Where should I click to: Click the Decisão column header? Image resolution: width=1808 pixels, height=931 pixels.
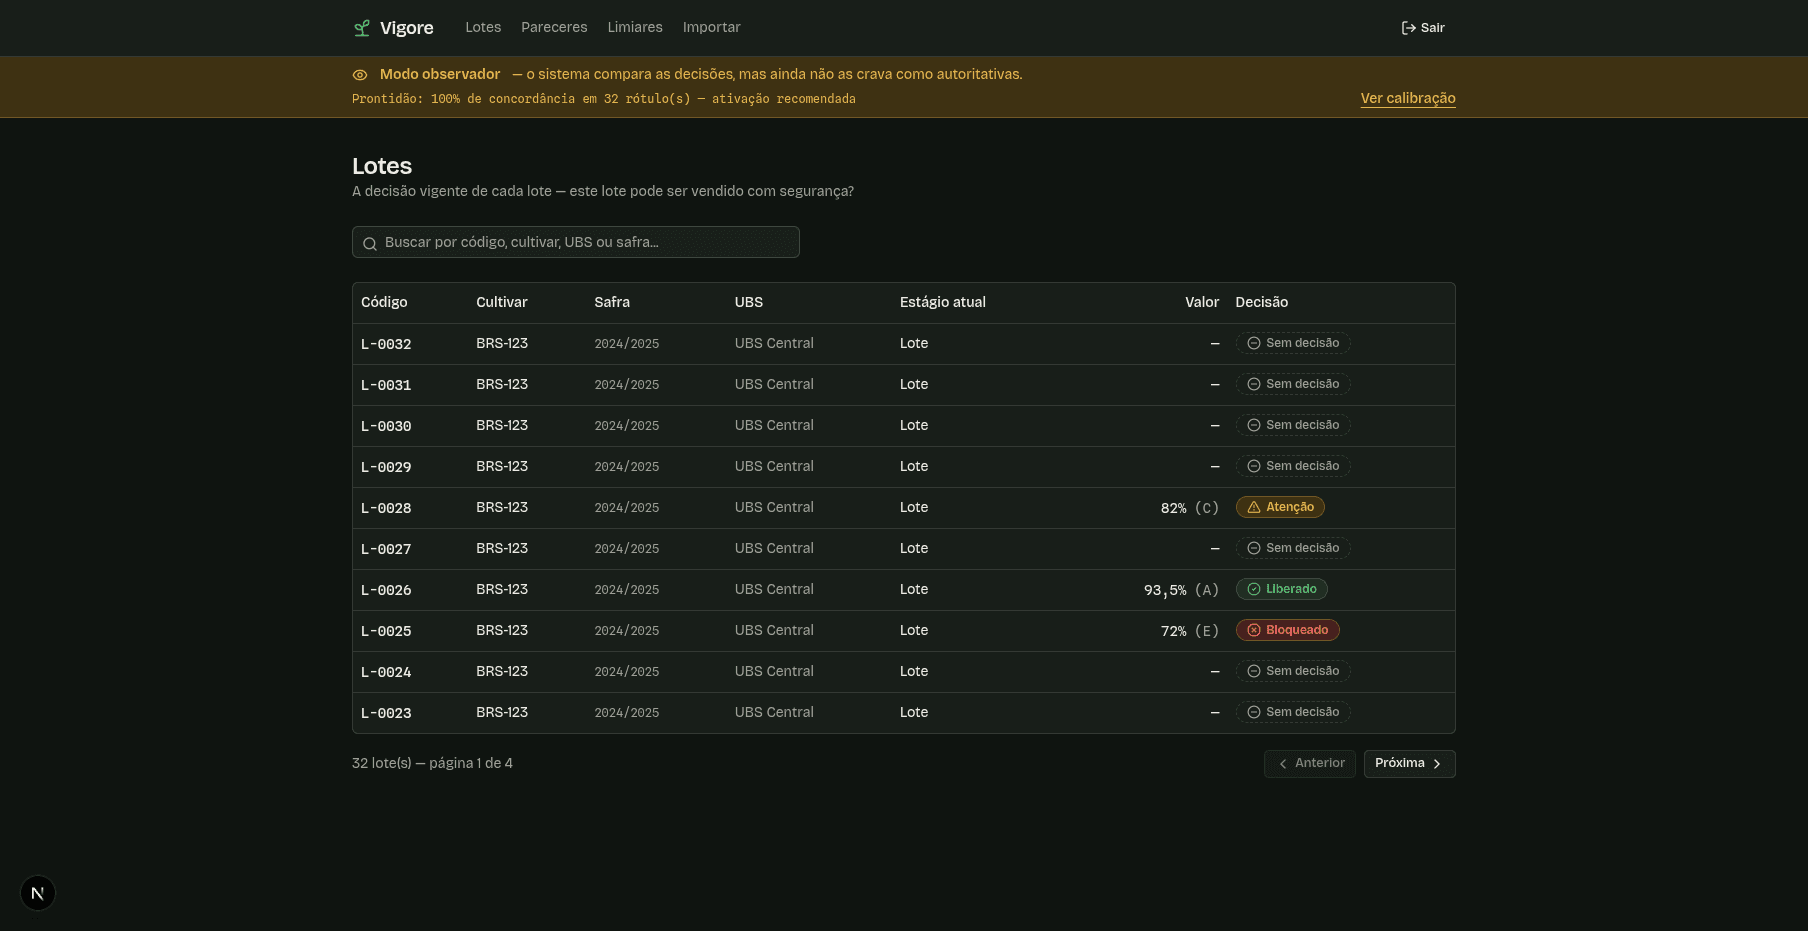coord(1262,302)
